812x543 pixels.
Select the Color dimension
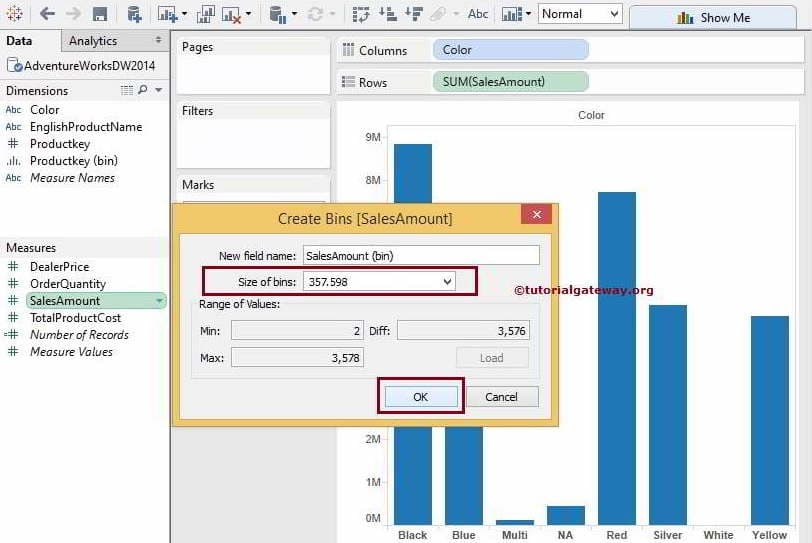point(45,110)
